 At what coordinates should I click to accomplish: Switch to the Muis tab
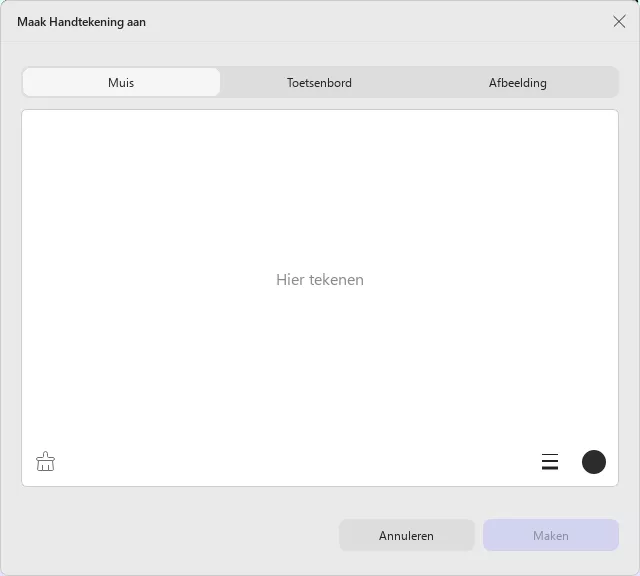121,82
